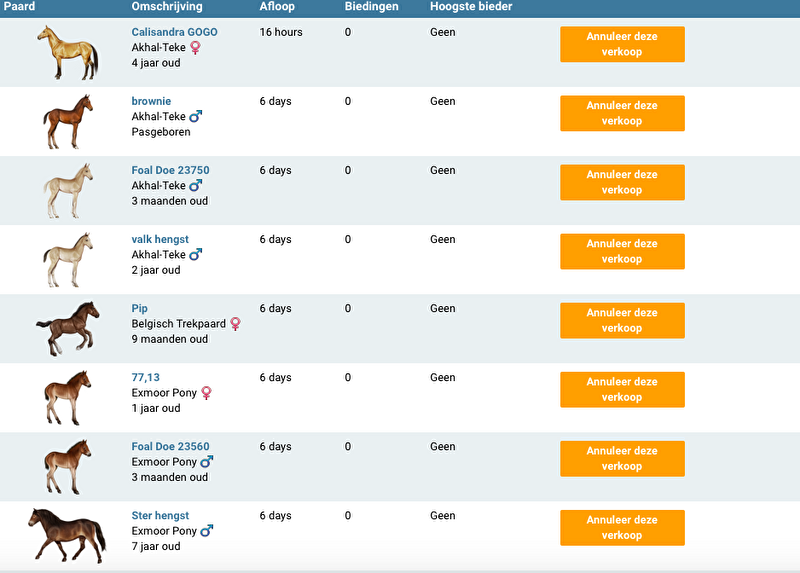Cancel the sale of horse 77,13

(622, 389)
